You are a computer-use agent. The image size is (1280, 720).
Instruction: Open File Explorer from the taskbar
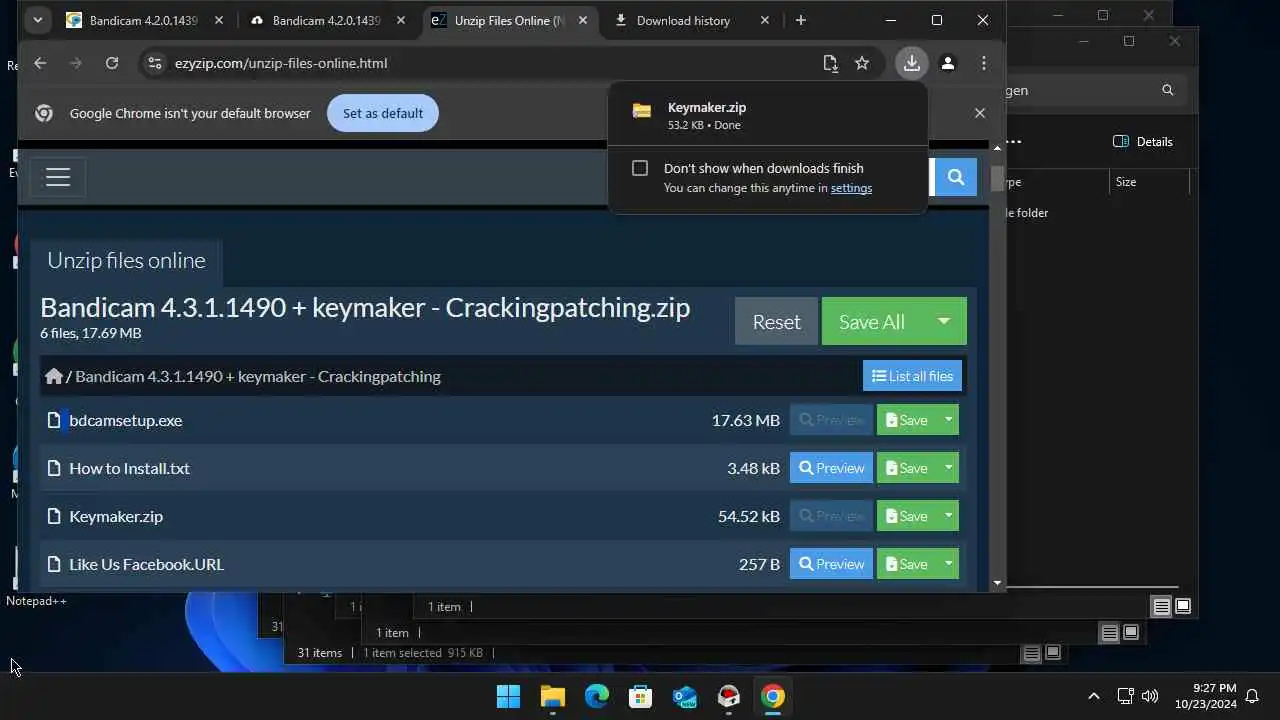click(552, 696)
